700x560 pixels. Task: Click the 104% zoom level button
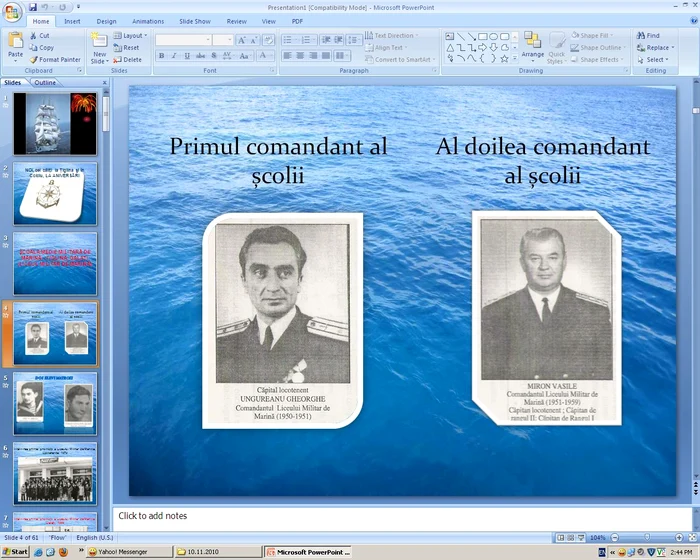(597, 538)
